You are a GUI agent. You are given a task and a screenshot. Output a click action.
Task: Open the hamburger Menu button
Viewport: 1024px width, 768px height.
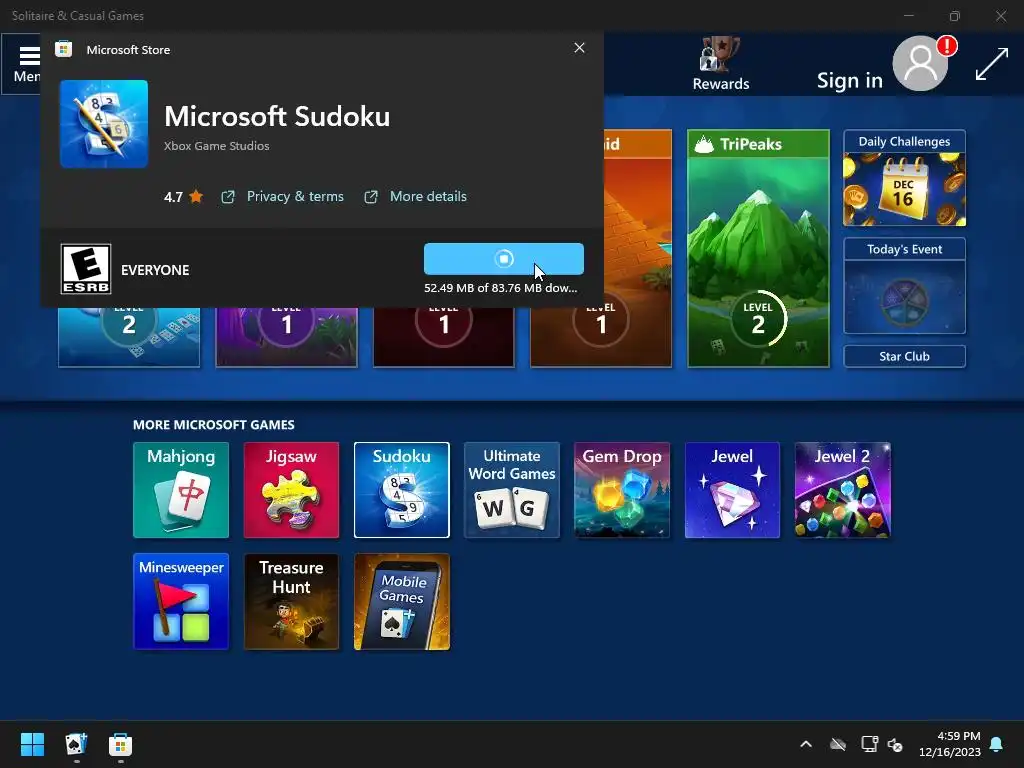point(22,64)
